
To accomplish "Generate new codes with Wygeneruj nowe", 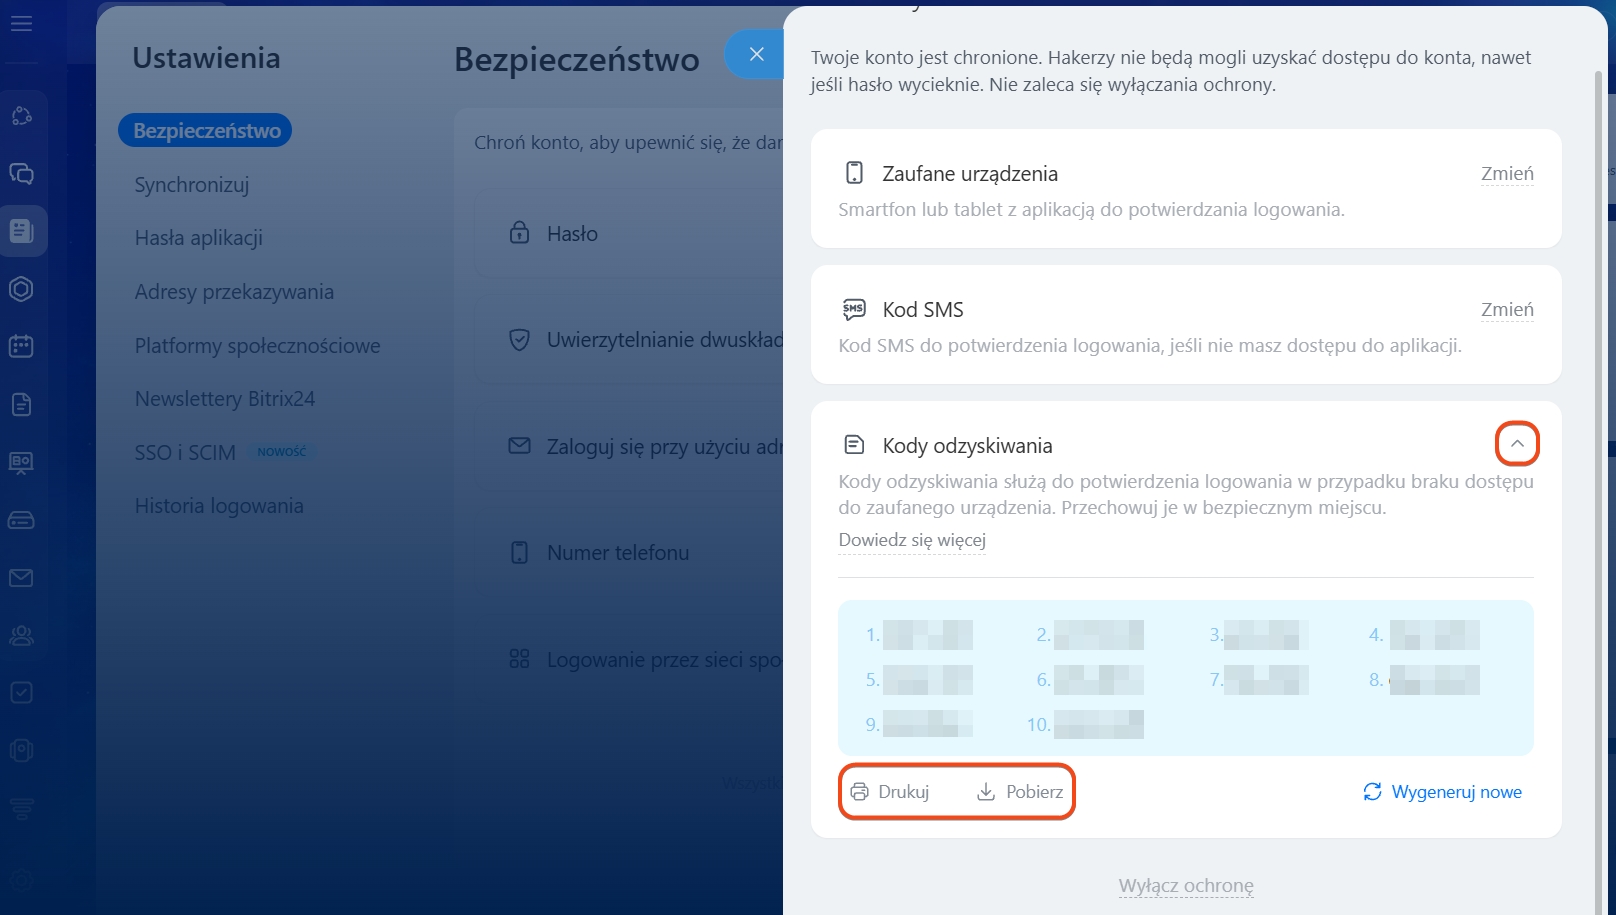I will 1442,792.
